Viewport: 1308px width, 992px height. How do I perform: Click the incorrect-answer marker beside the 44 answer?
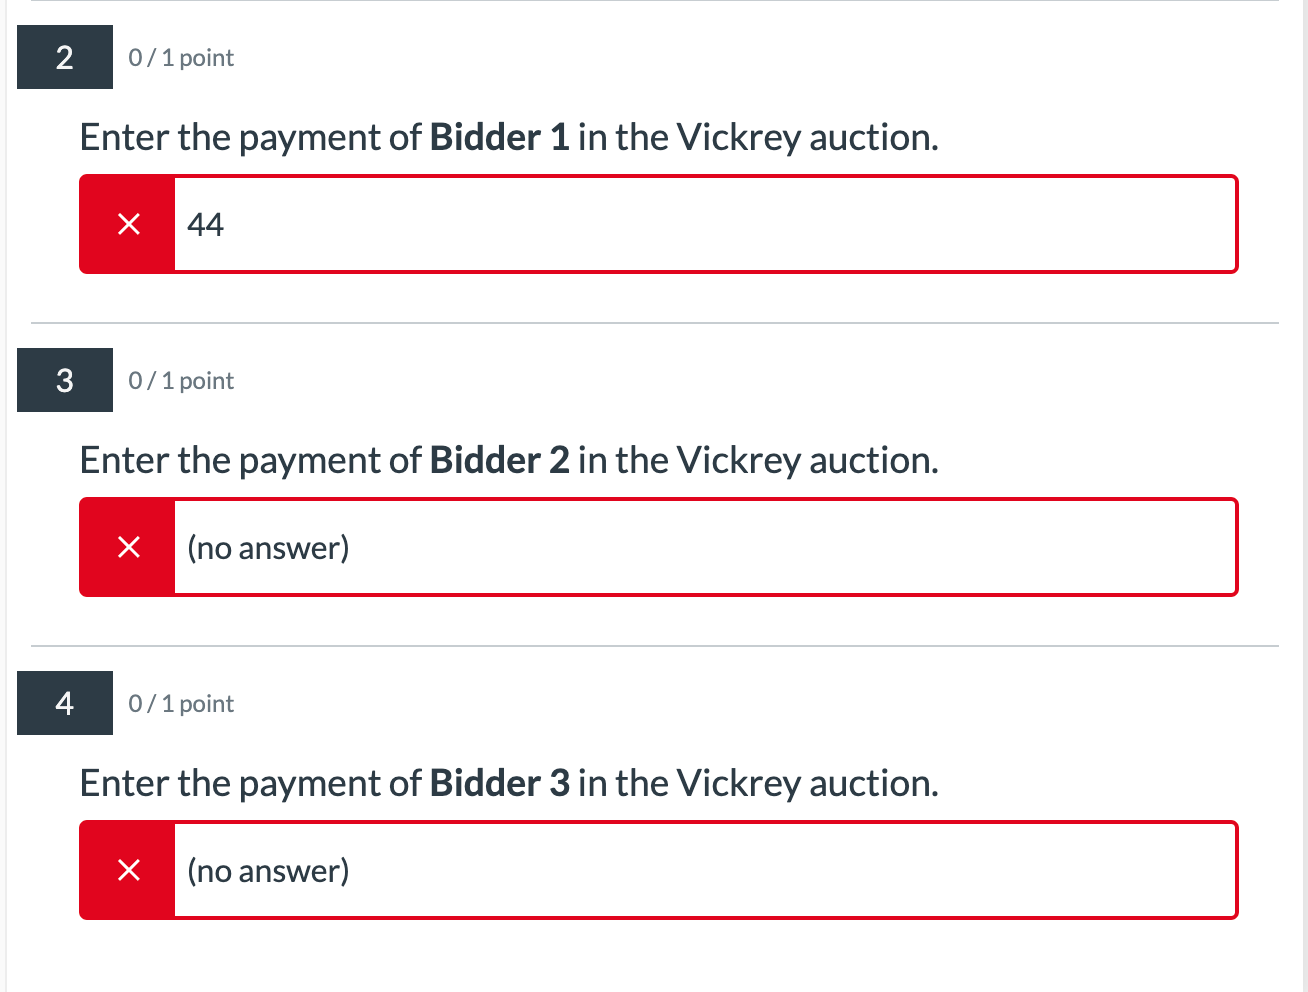click(x=127, y=224)
